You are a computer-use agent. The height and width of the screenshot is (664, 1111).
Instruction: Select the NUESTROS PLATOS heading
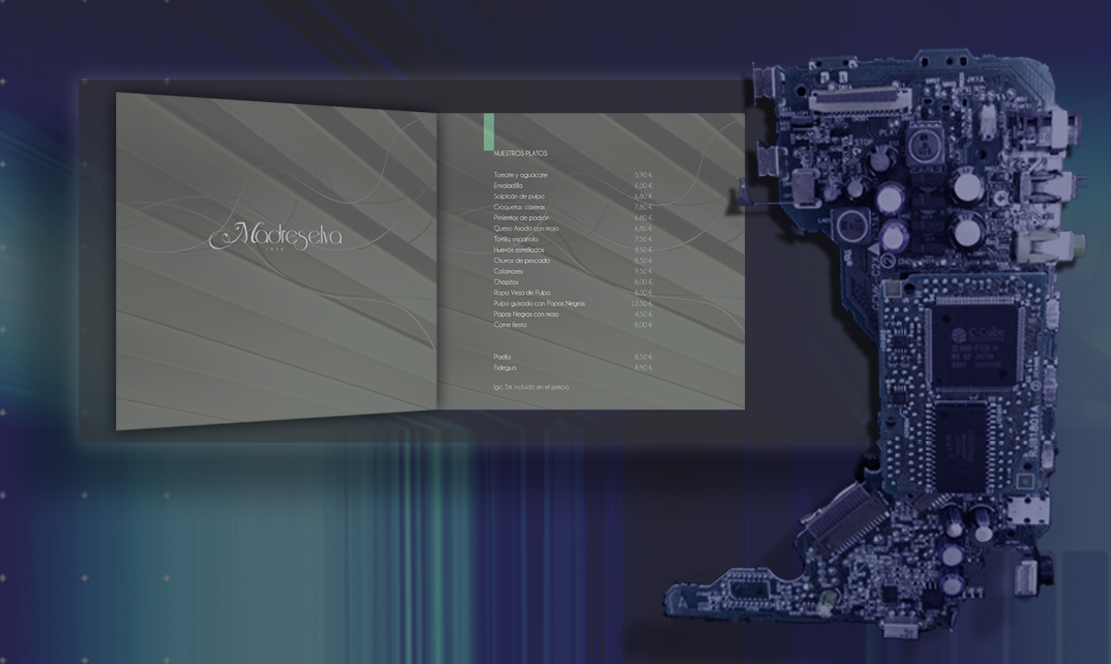(x=520, y=153)
